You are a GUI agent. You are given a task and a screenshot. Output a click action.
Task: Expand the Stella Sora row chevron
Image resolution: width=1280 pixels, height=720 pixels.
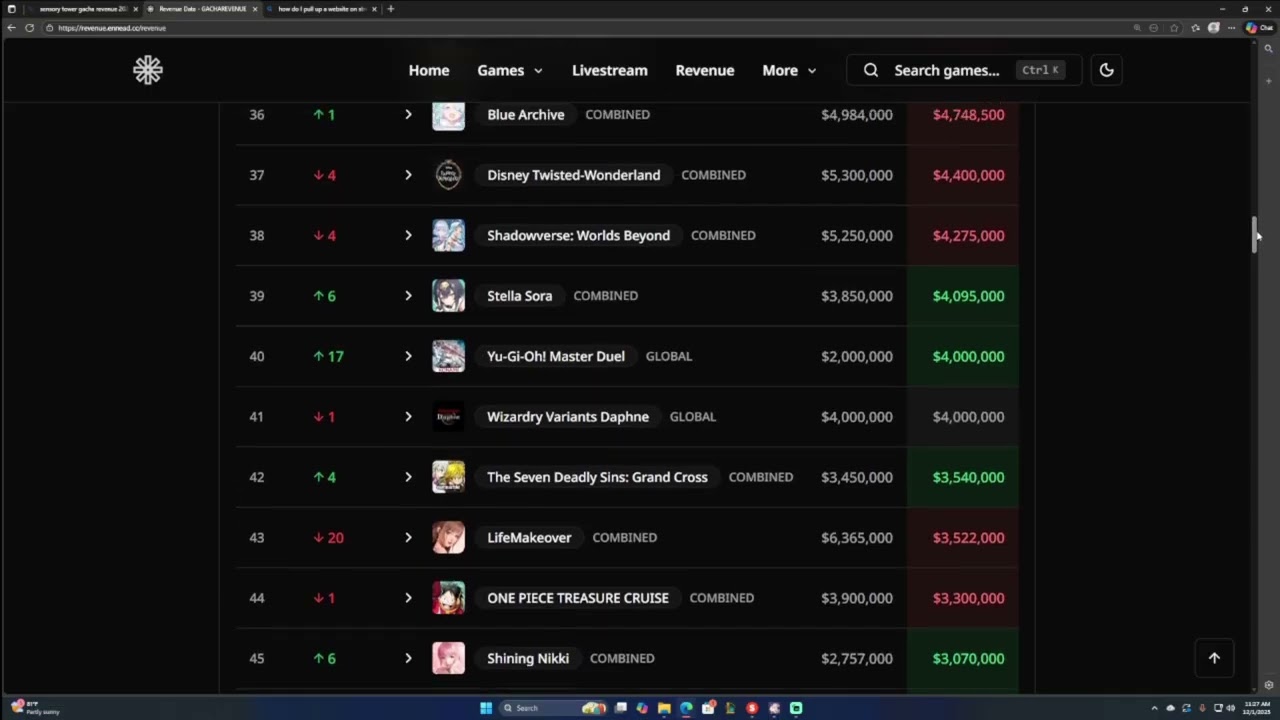click(408, 296)
